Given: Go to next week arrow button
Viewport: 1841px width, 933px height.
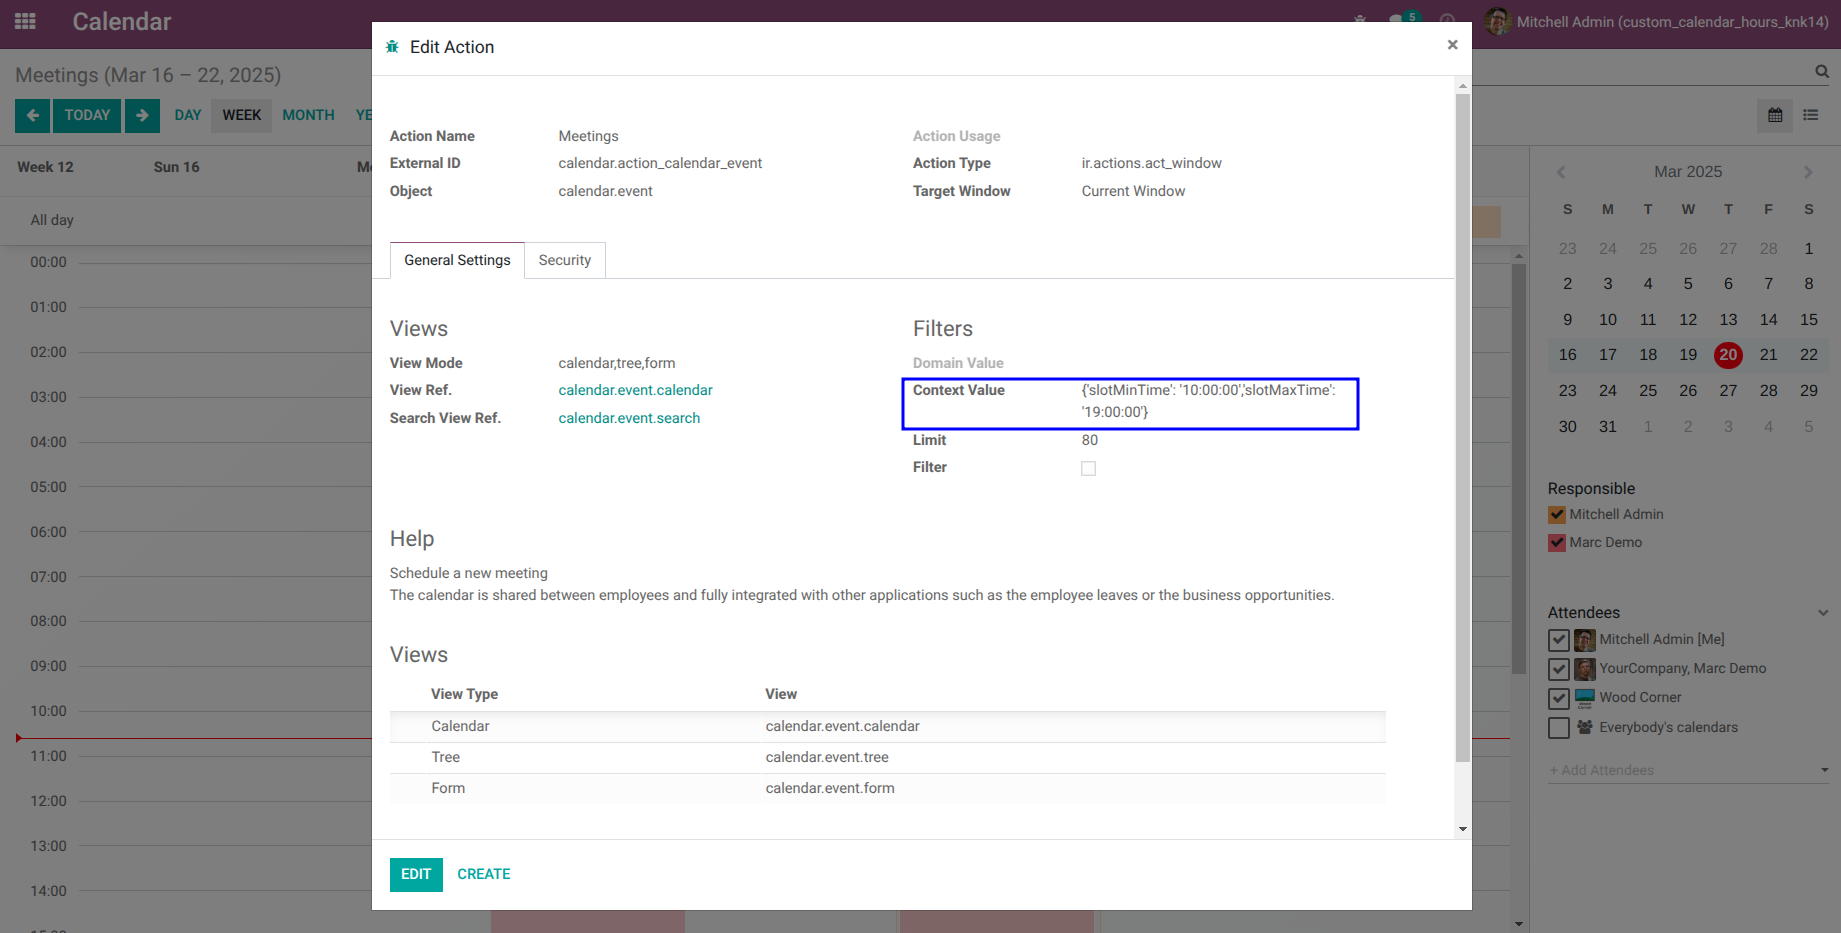Looking at the screenshot, I should coord(142,115).
